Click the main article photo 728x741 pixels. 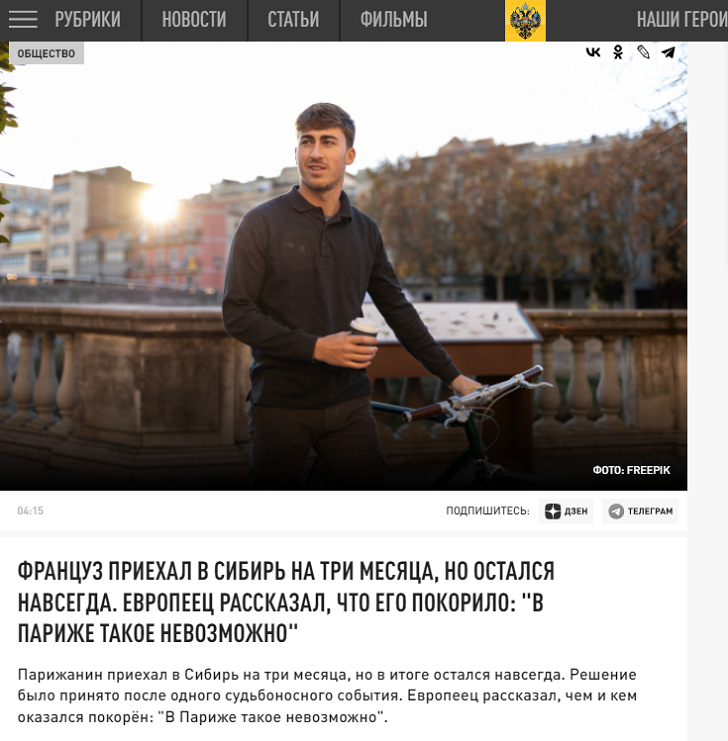point(343,266)
